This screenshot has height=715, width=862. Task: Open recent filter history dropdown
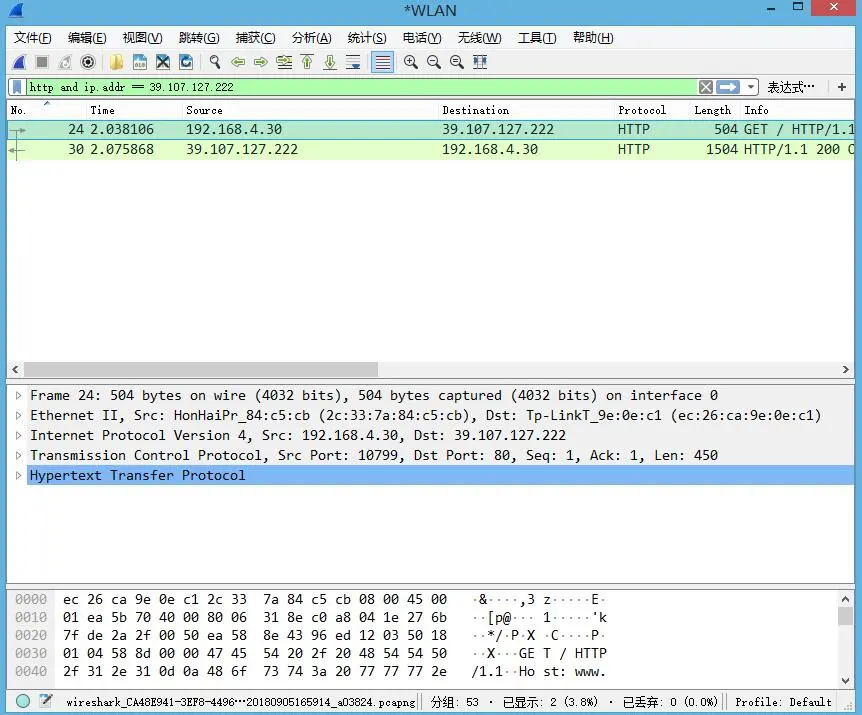[750, 87]
